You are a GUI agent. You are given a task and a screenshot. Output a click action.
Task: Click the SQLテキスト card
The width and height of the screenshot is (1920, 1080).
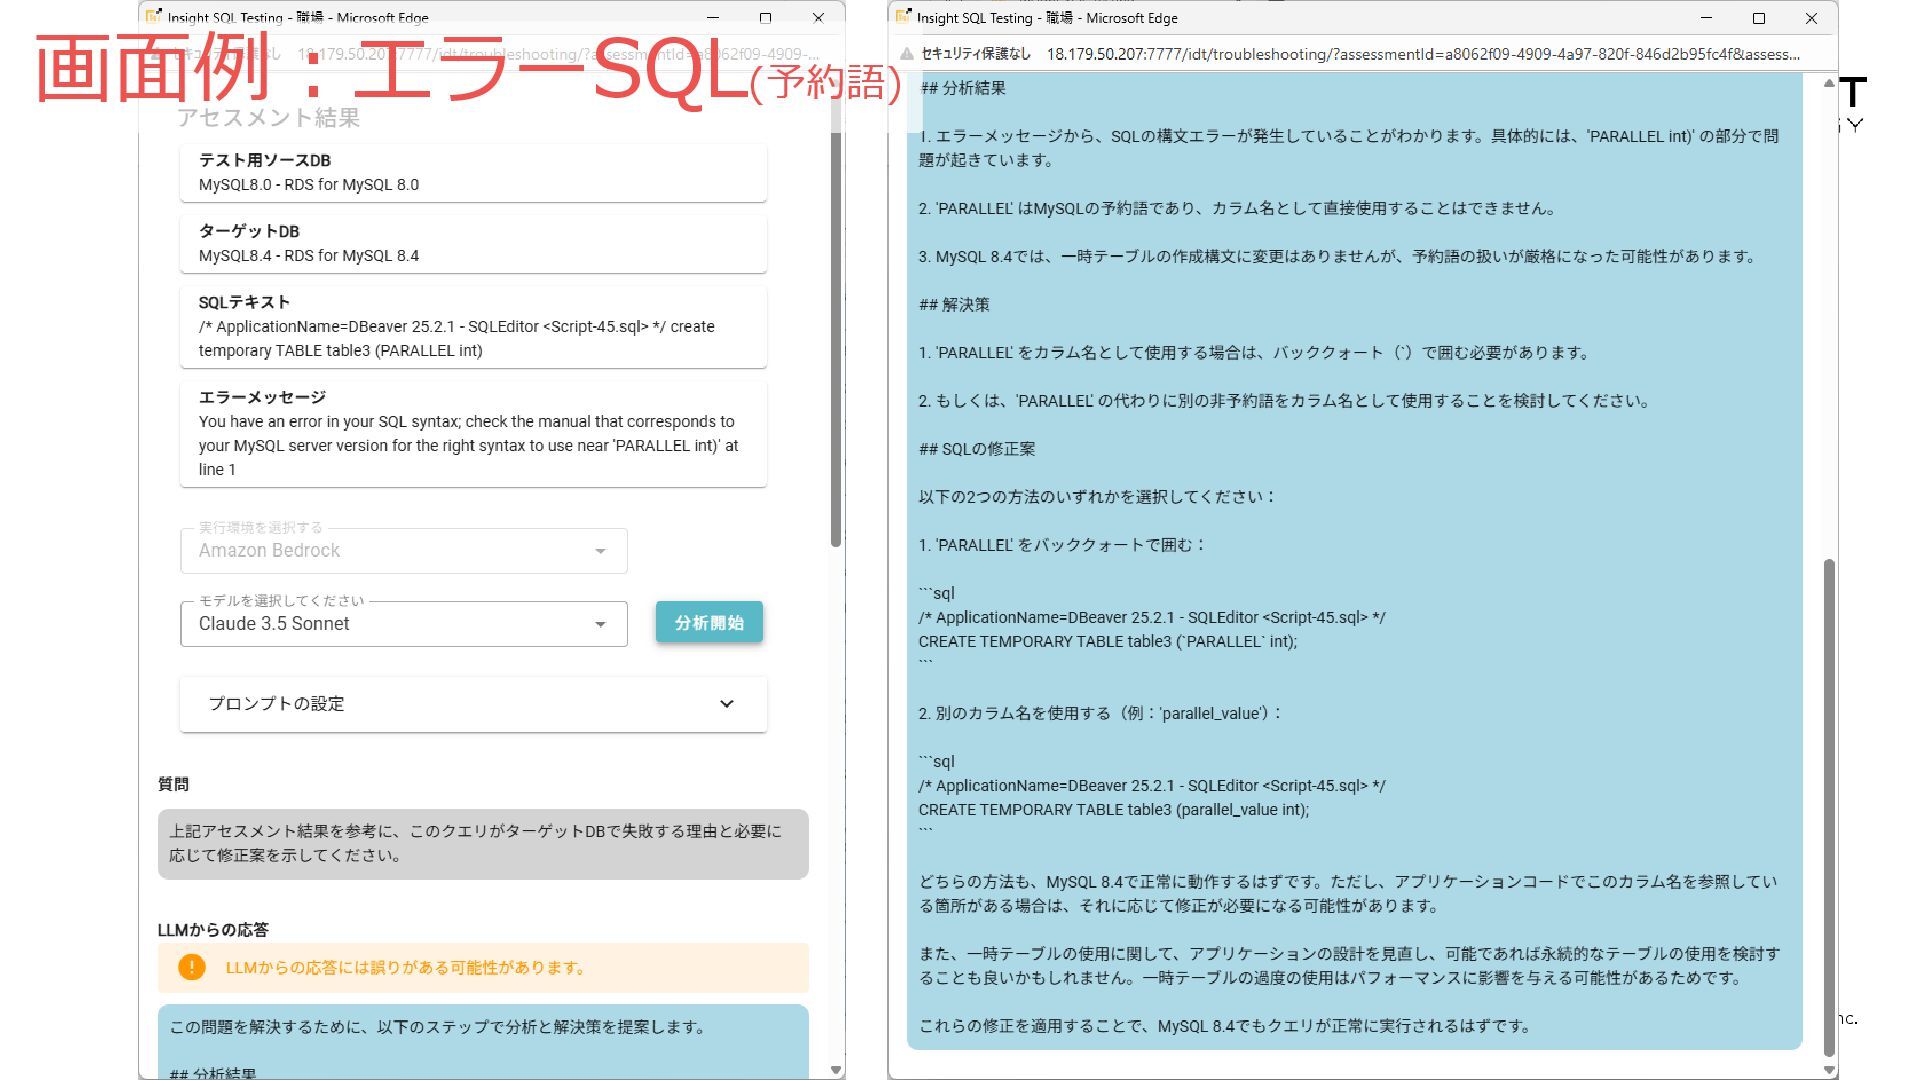473,327
